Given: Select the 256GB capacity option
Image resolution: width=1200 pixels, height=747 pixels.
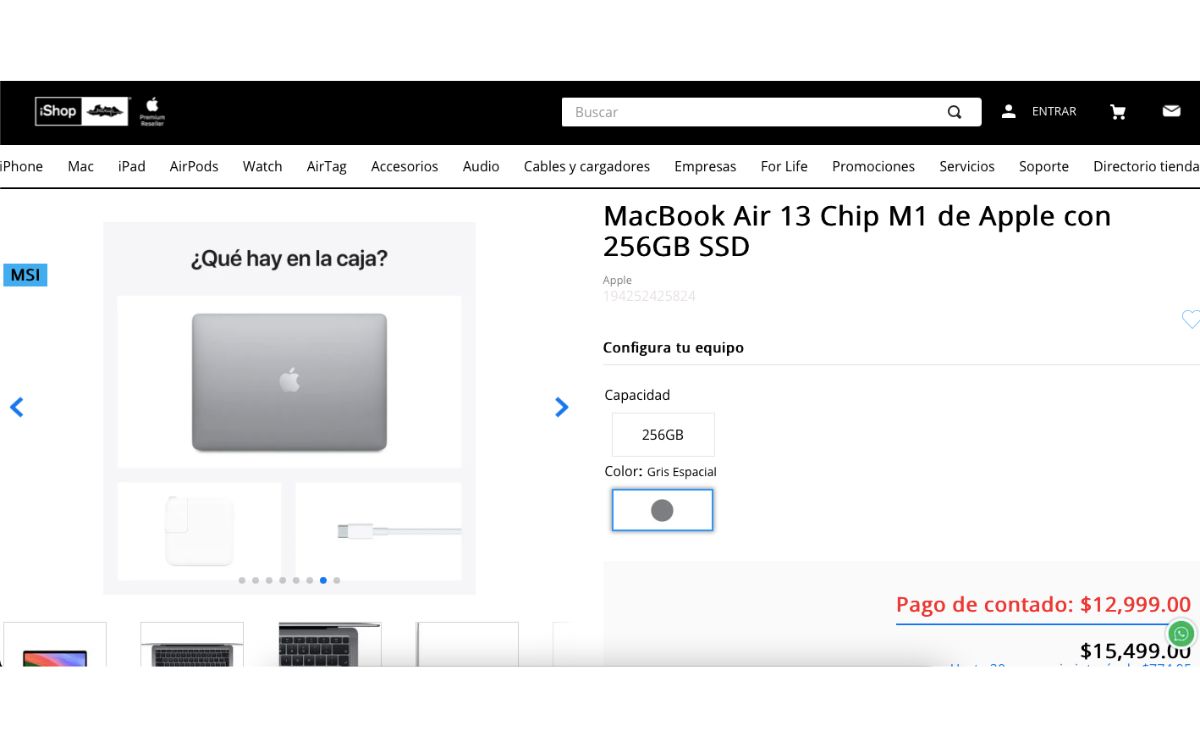Looking at the screenshot, I should point(663,435).
